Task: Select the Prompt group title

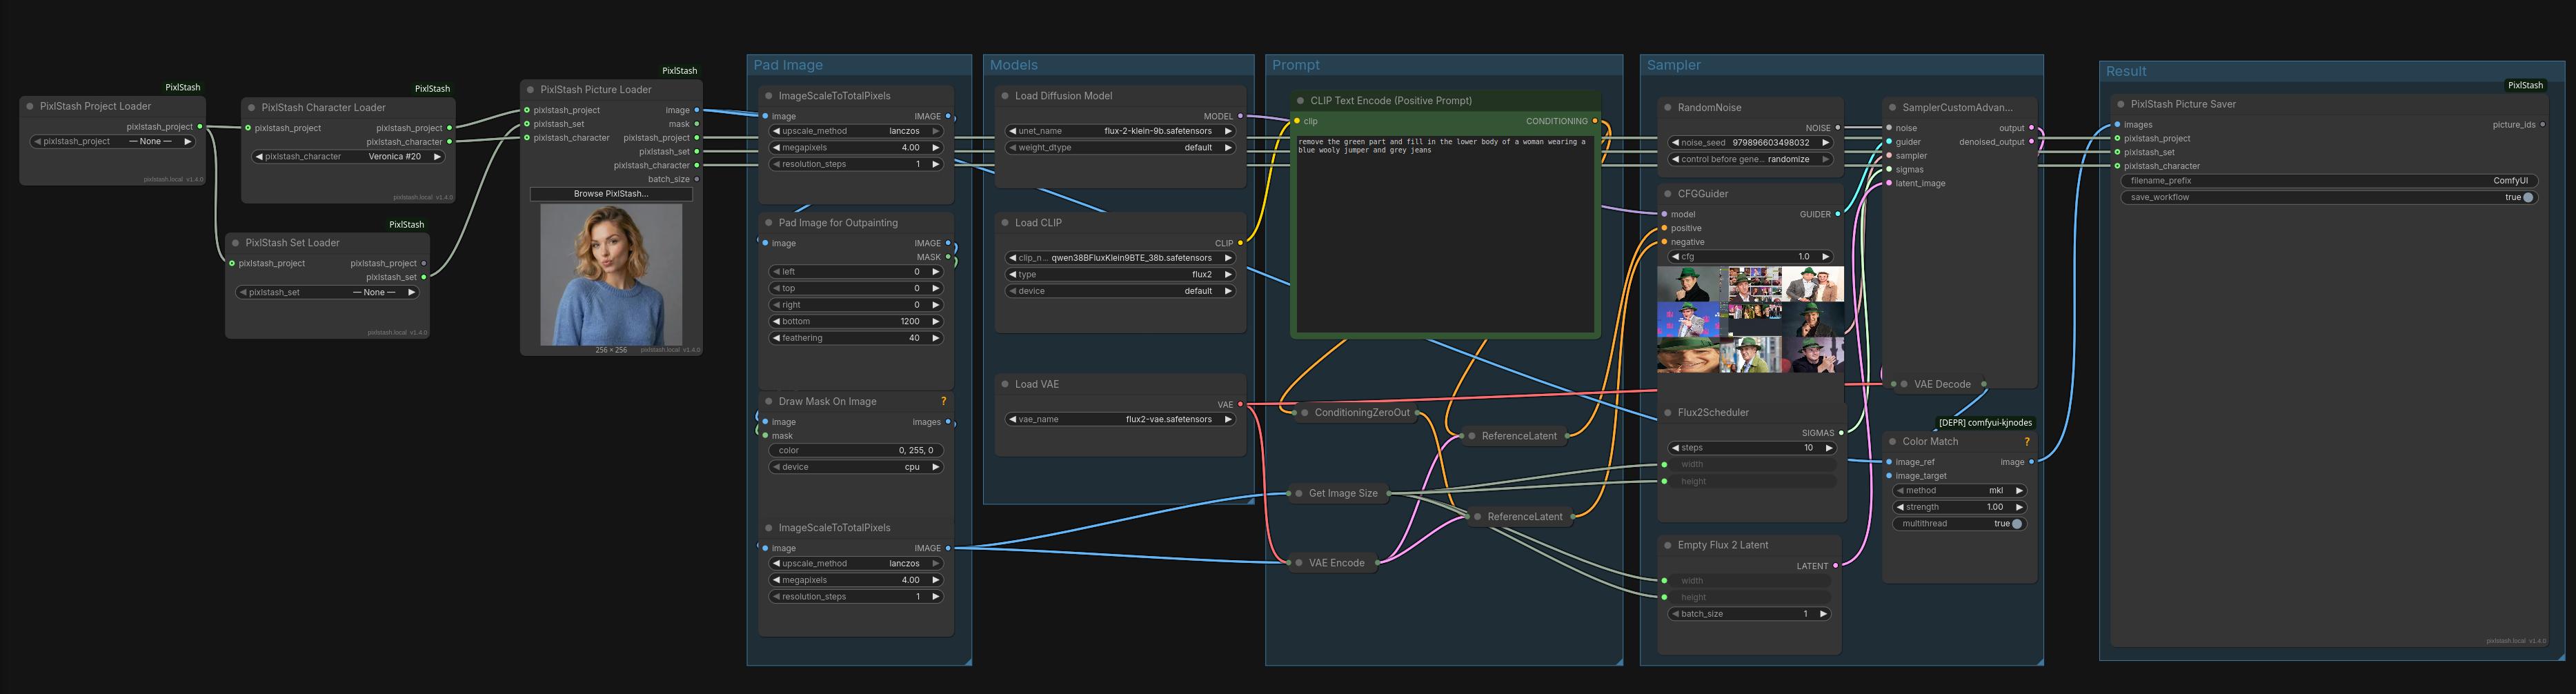Action: click(x=1296, y=65)
